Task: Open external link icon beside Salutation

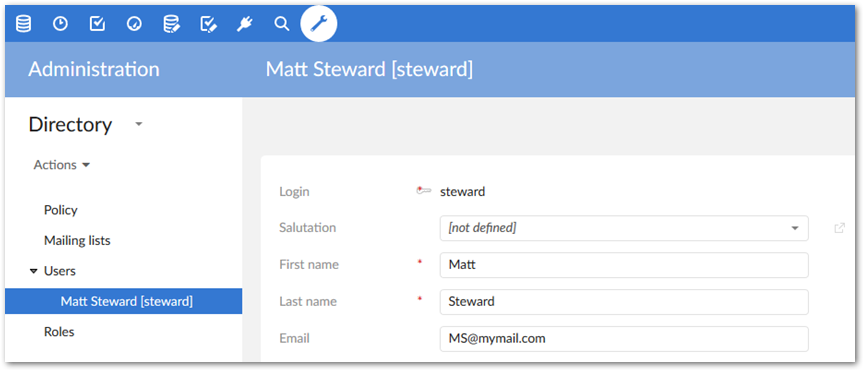Action: coord(839,228)
